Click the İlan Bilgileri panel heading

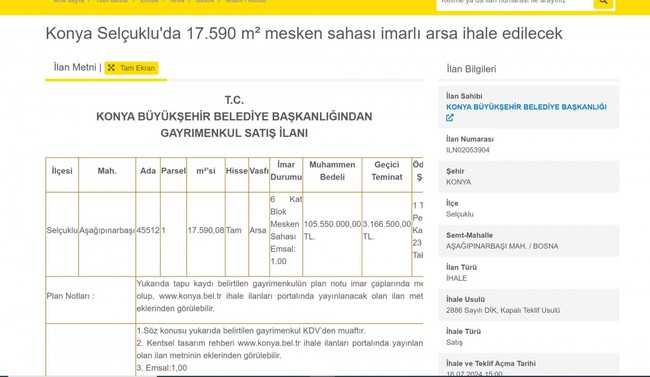click(471, 69)
